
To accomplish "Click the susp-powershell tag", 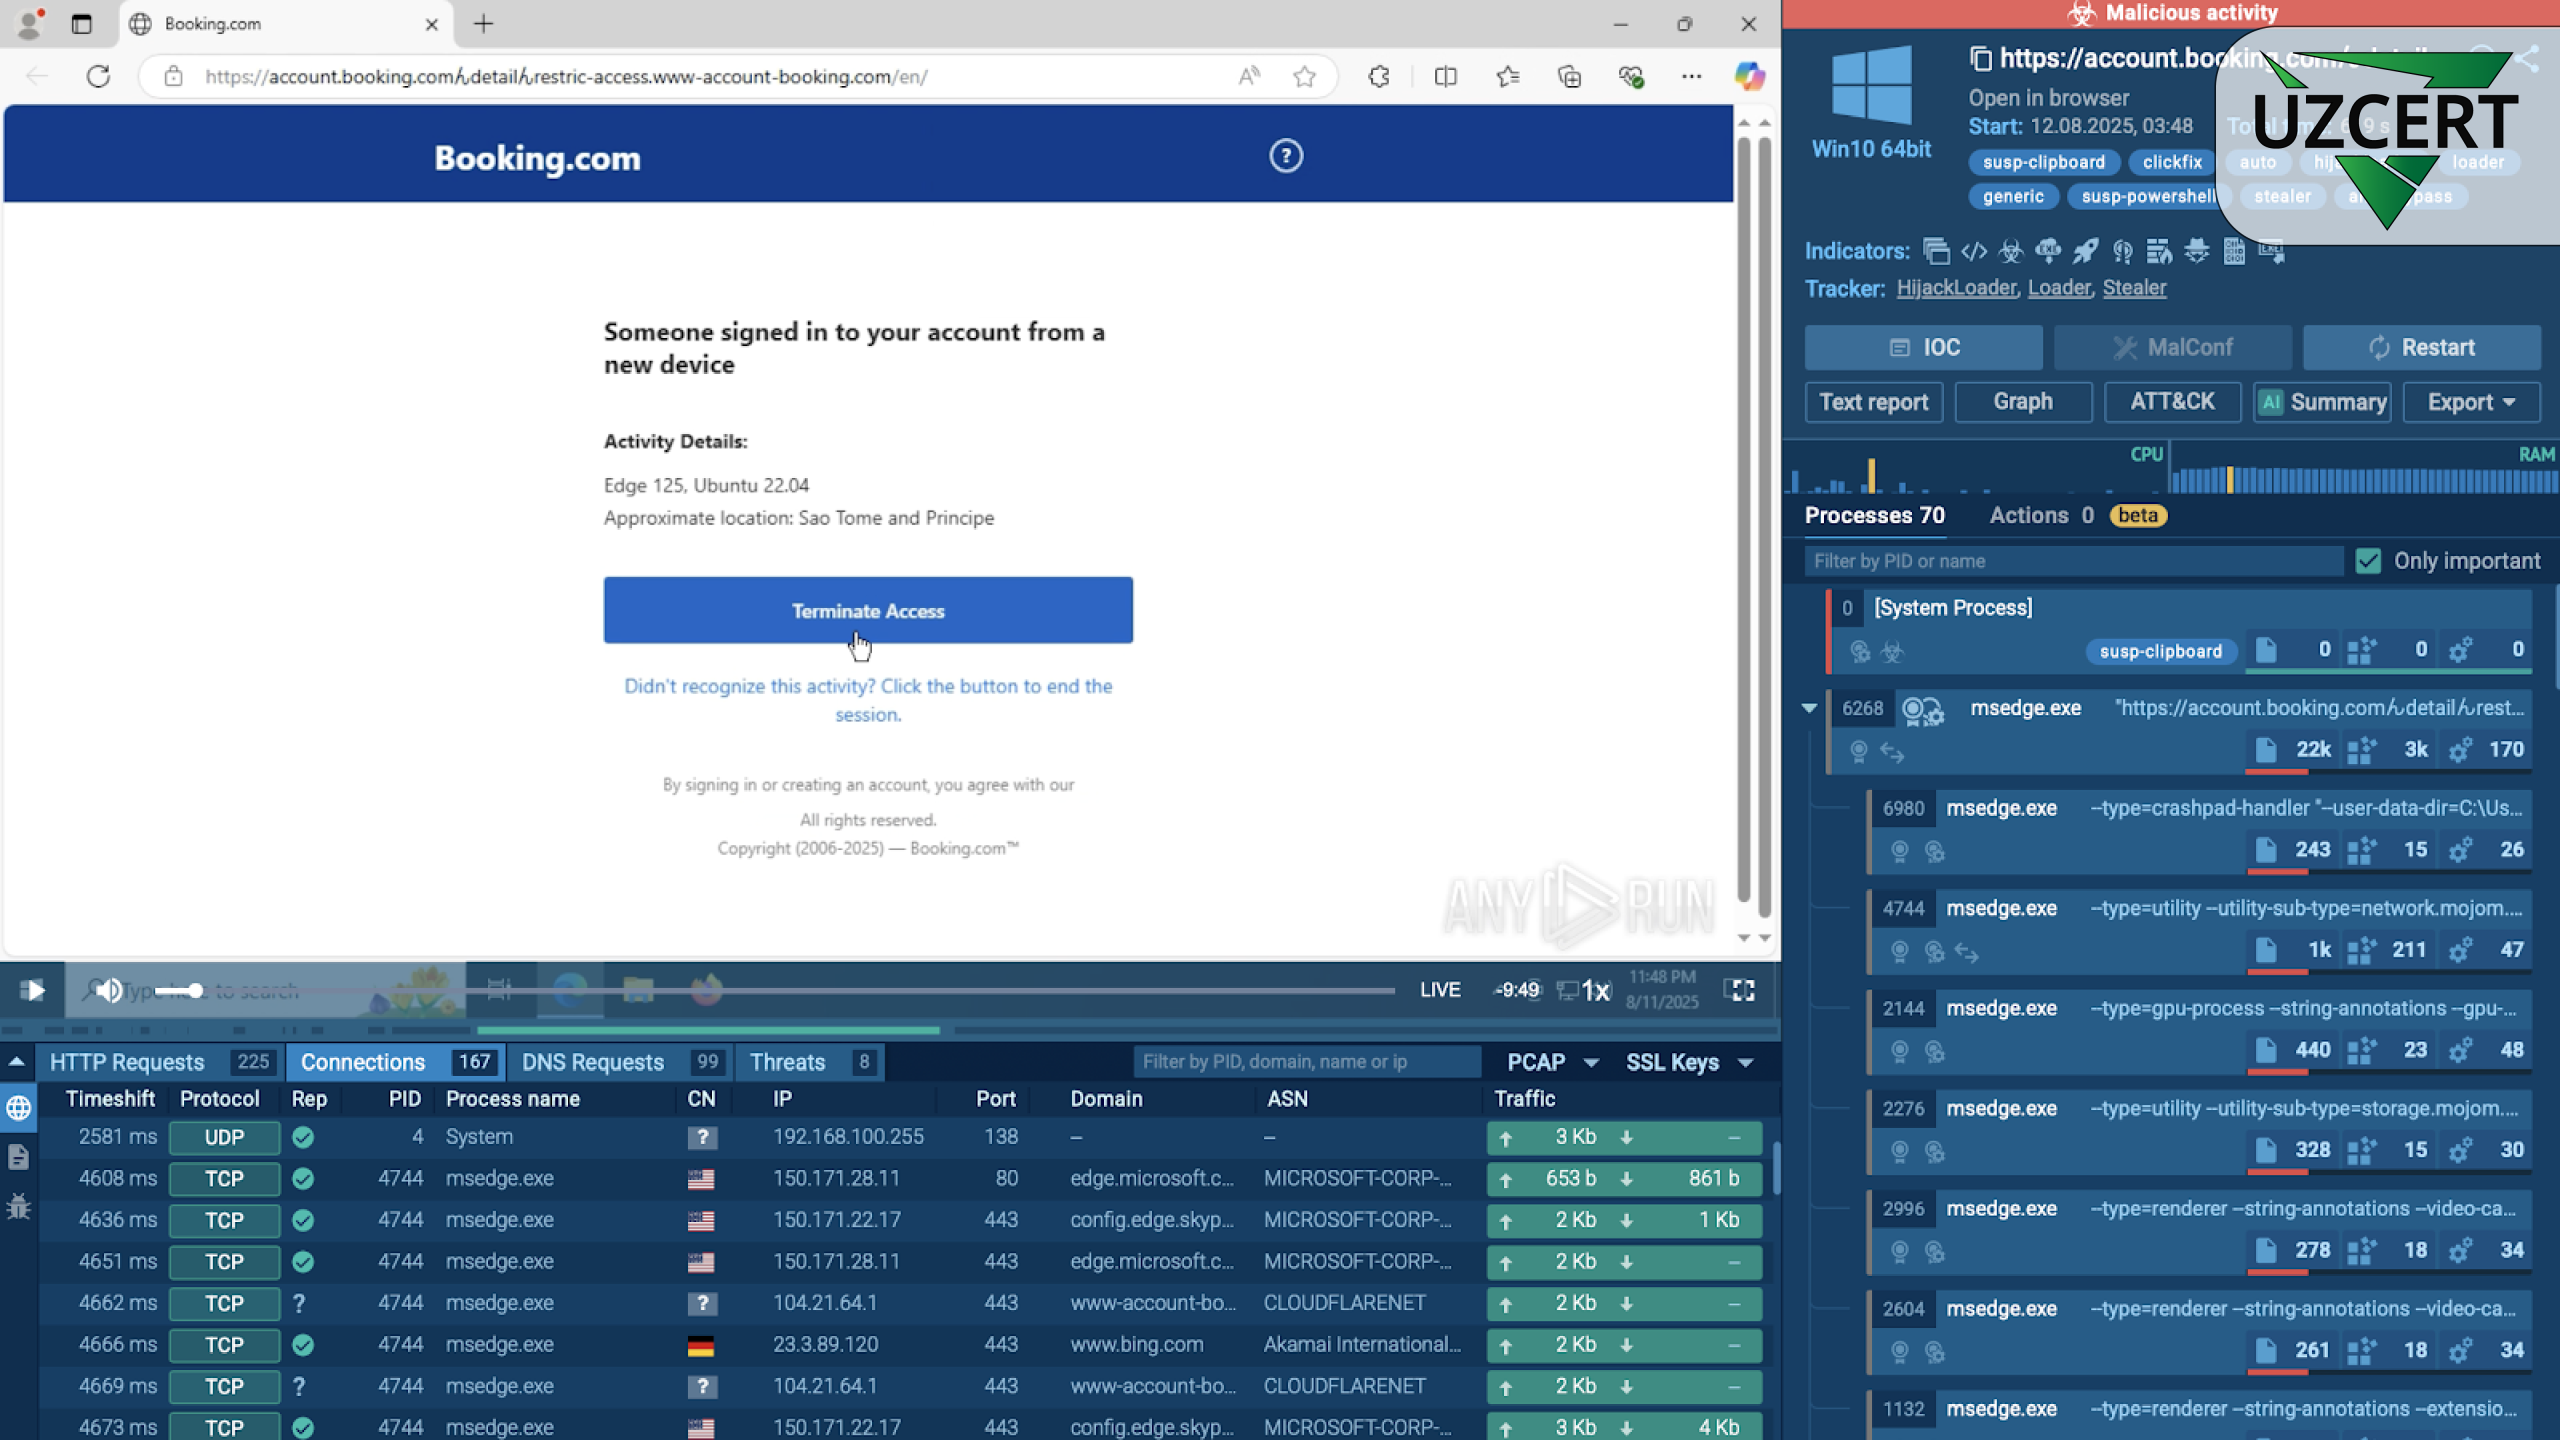I will [2148, 196].
